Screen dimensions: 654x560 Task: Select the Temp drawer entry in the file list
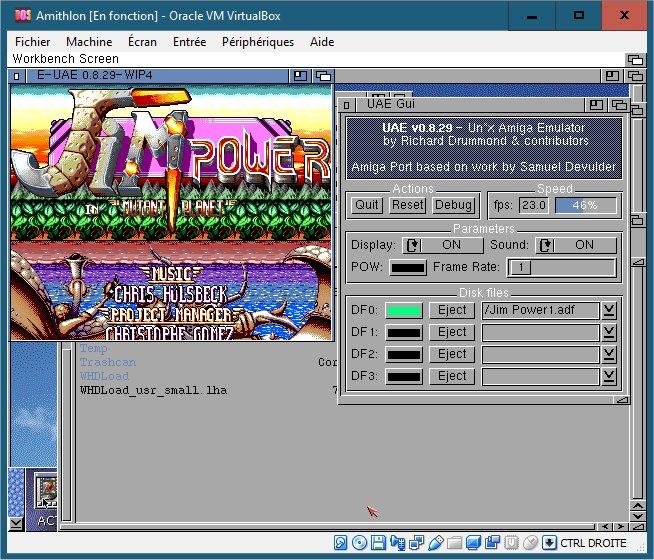pos(93,348)
